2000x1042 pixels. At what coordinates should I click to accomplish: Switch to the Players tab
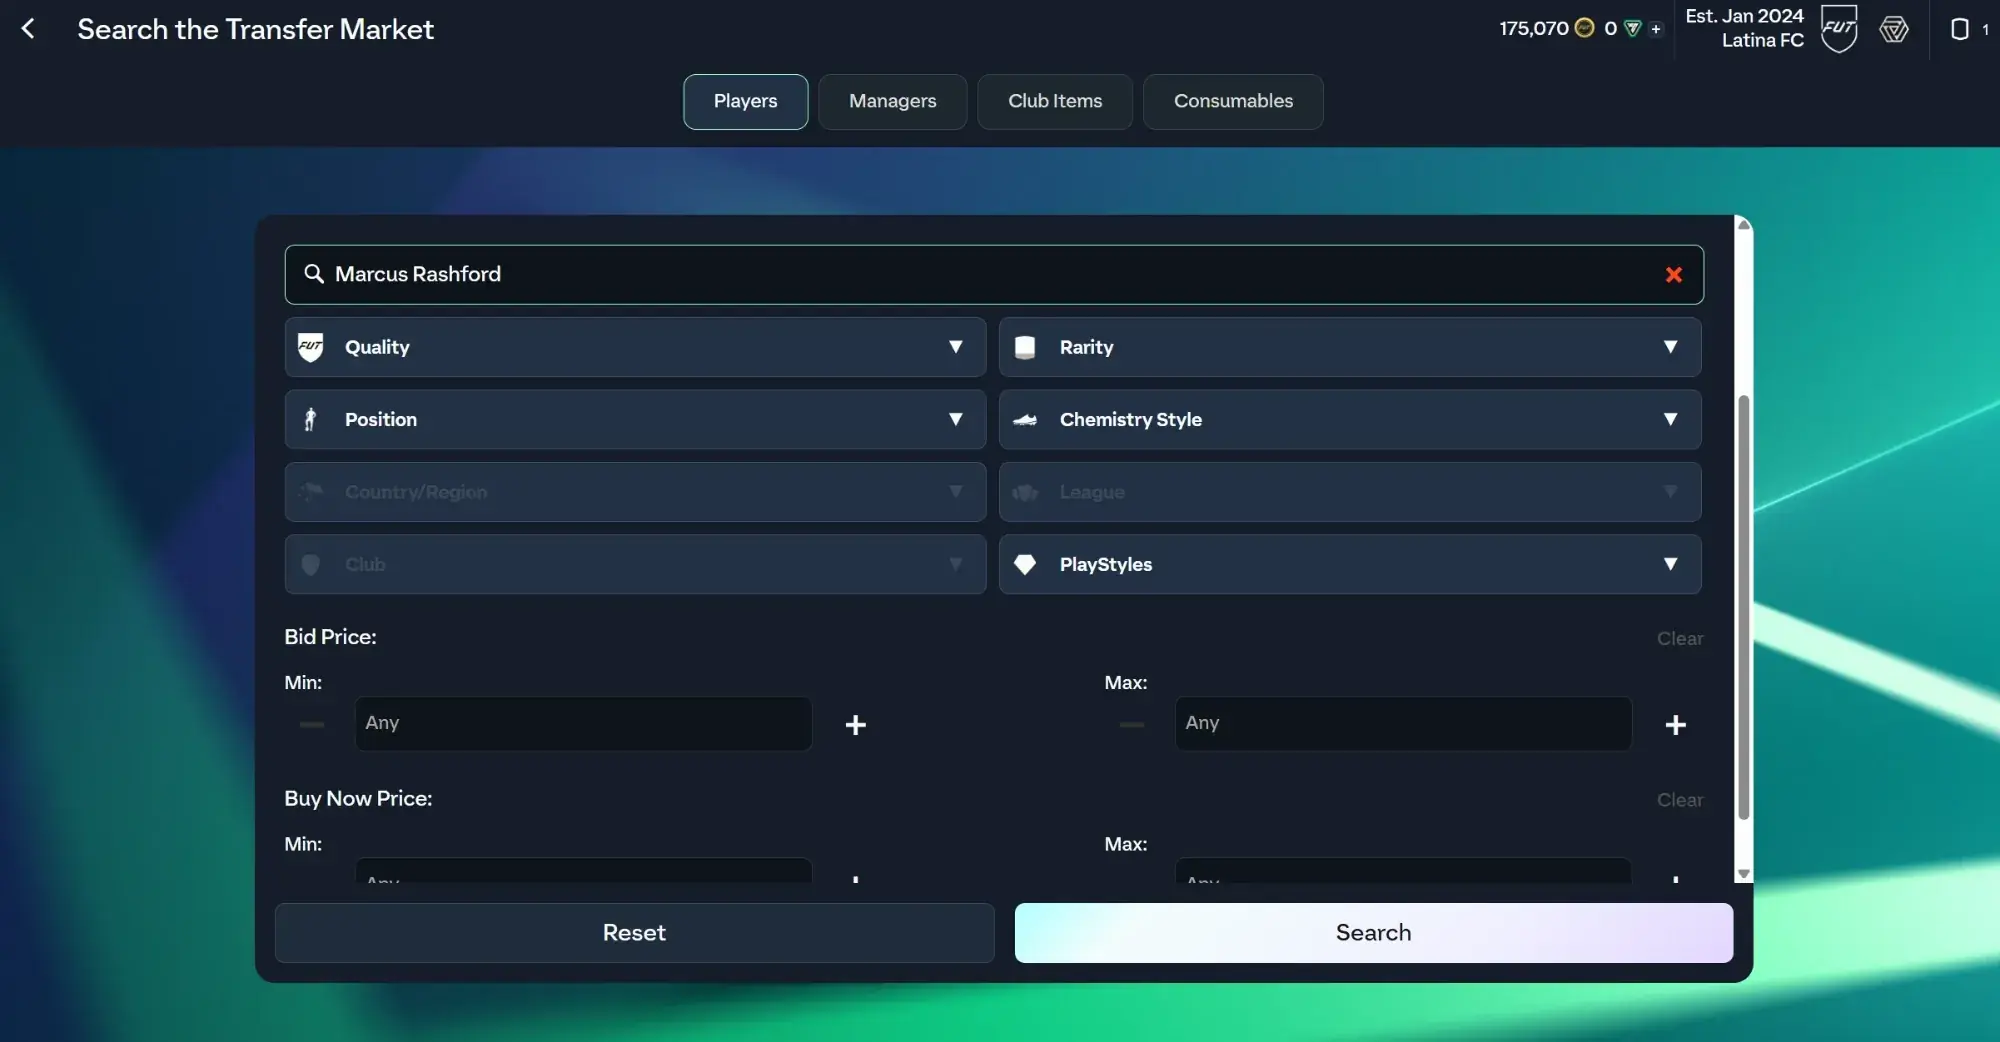point(746,102)
